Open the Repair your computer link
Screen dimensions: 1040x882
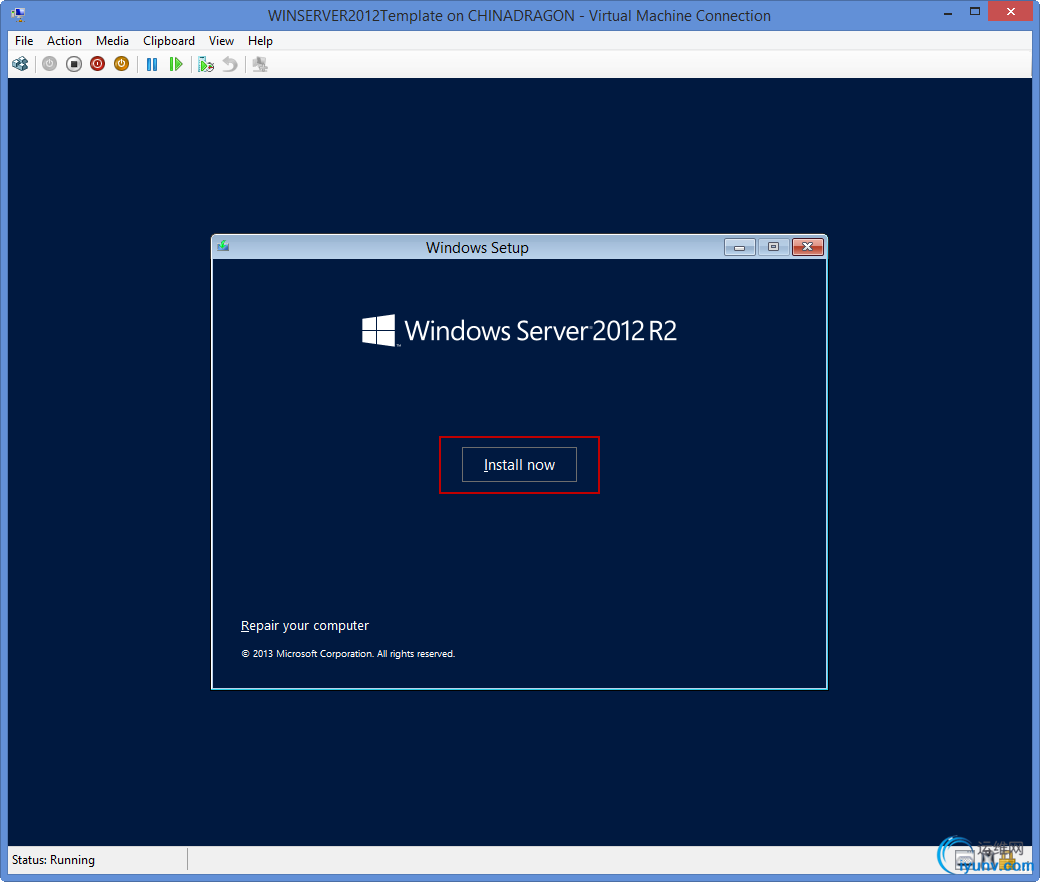point(304,625)
